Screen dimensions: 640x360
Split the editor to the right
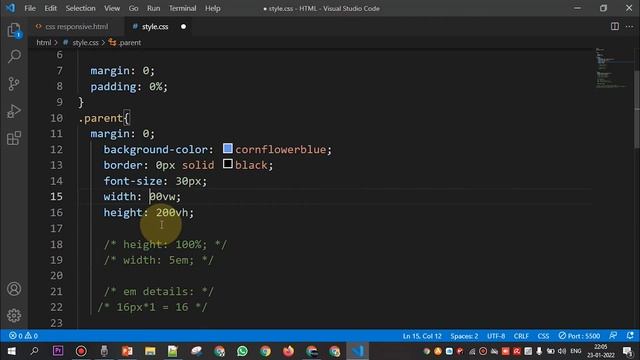coord(615,27)
